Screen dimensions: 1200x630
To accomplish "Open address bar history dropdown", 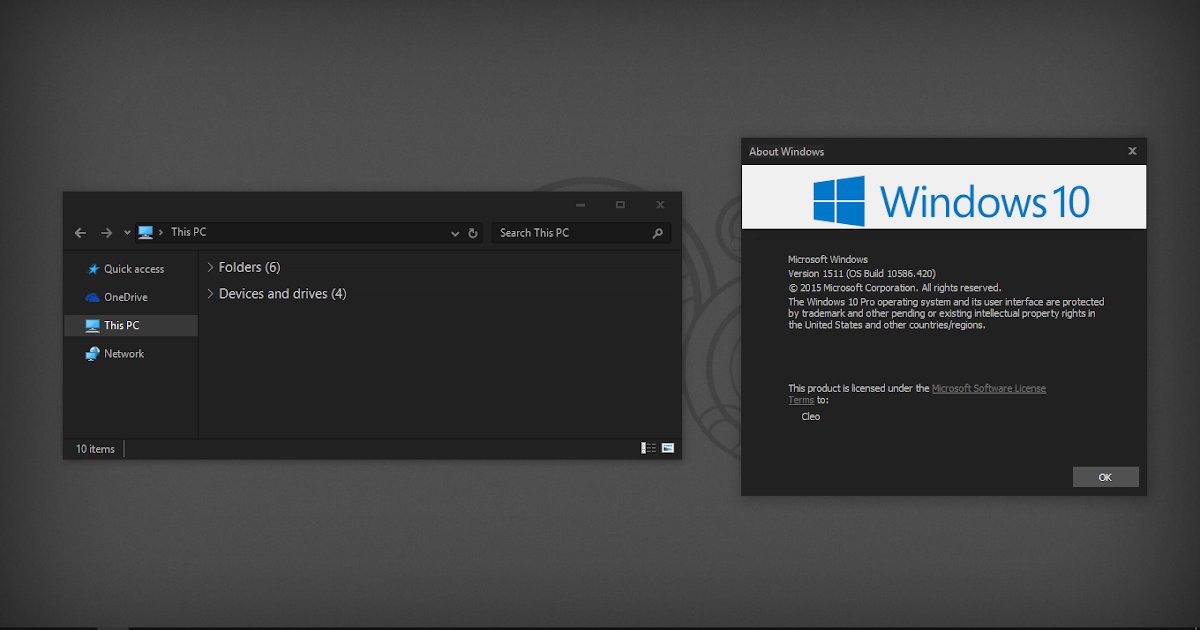I will click(455, 234).
